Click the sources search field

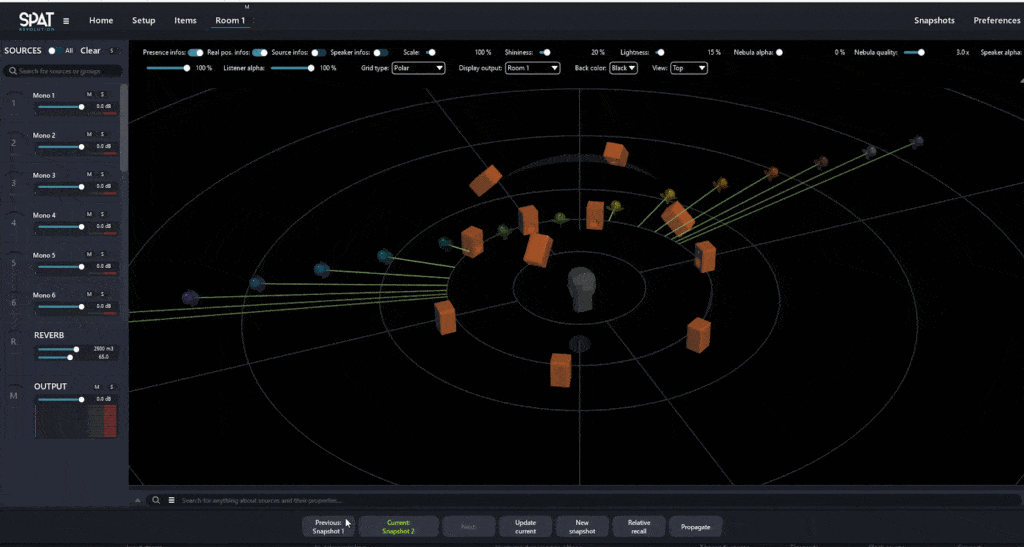click(x=64, y=71)
